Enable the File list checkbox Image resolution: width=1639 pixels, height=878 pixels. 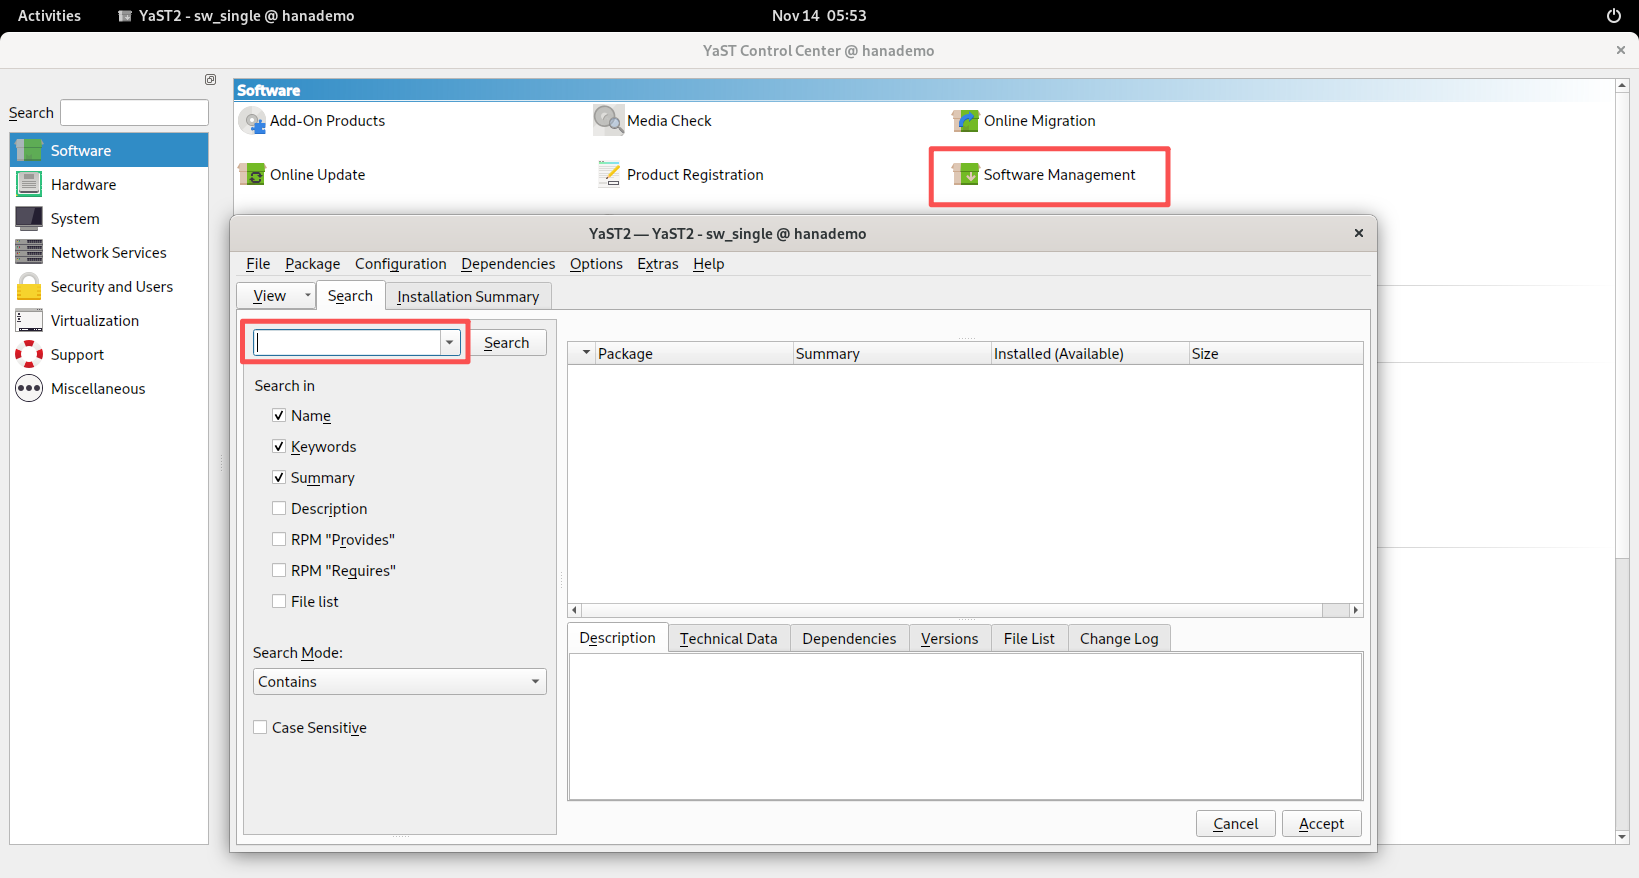point(279,601)
